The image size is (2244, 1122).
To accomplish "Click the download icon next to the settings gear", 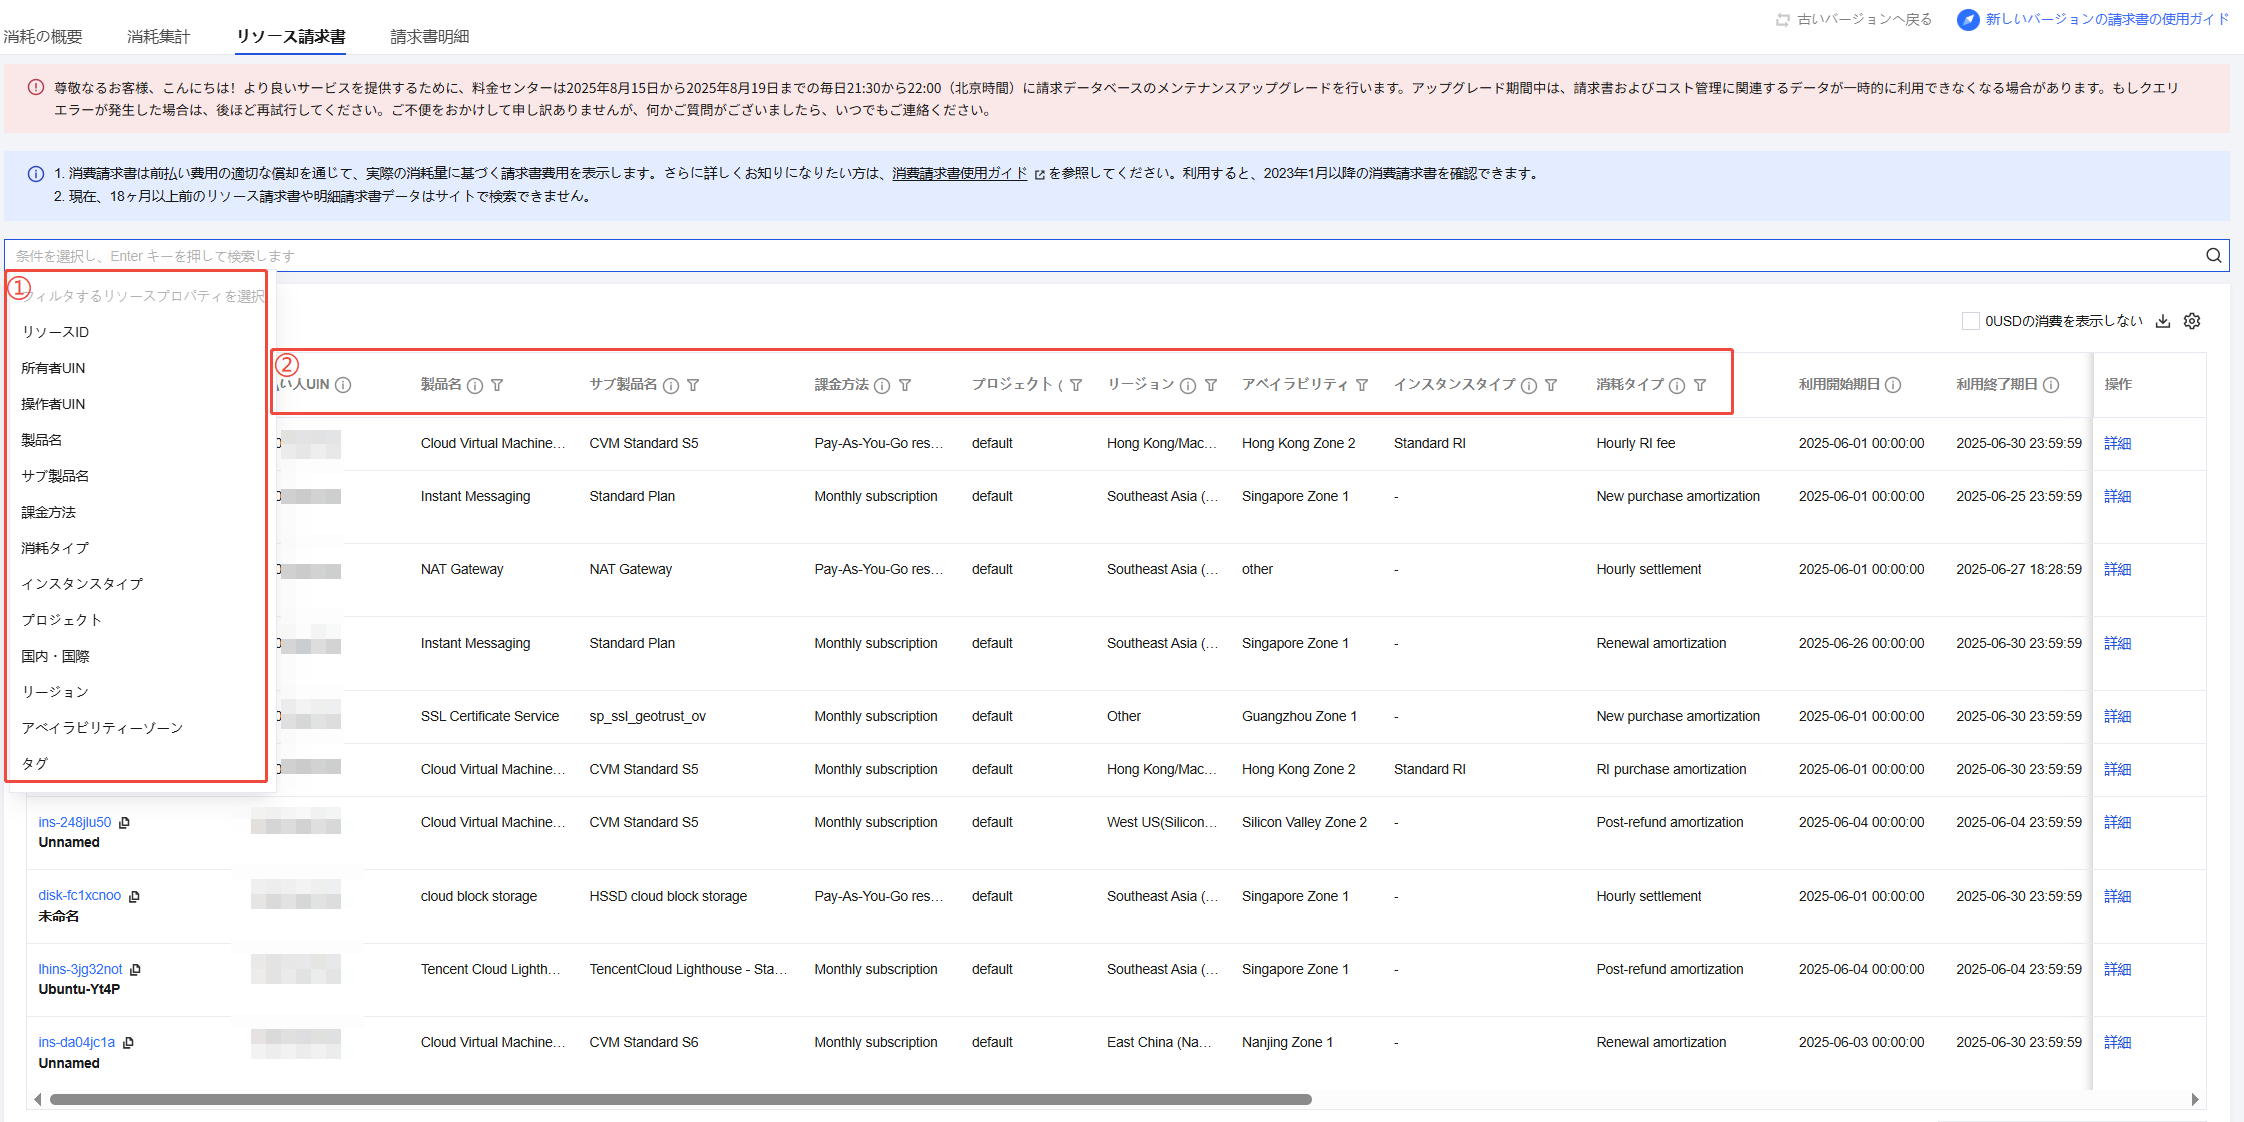I will [x=2163, y=321].
